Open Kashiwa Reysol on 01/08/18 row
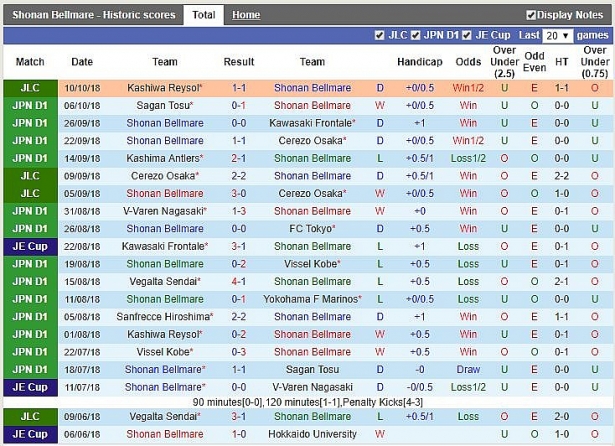Image resolution: width=615 pixels, height=446 pixels. pyautogui.click(x=165, y=334)
